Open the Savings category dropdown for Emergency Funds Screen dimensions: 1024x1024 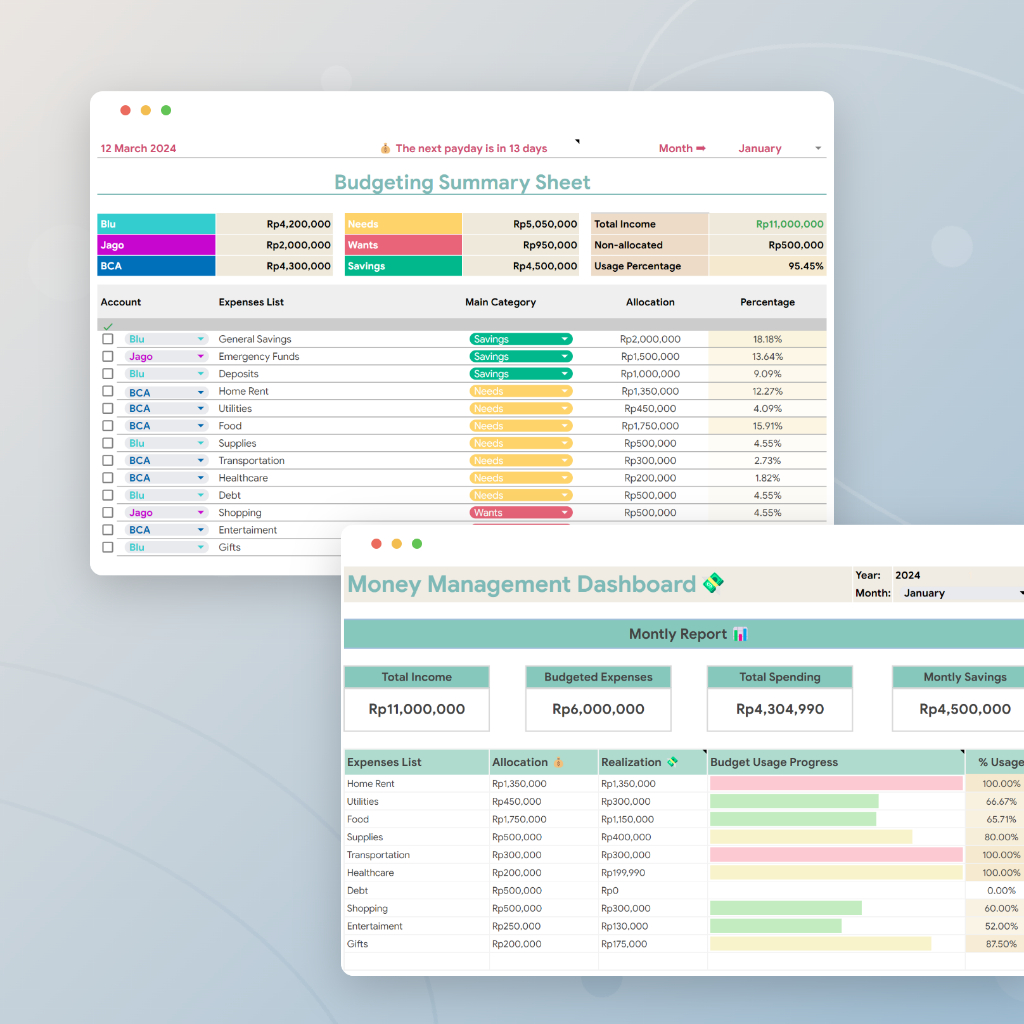click(566, 356)
